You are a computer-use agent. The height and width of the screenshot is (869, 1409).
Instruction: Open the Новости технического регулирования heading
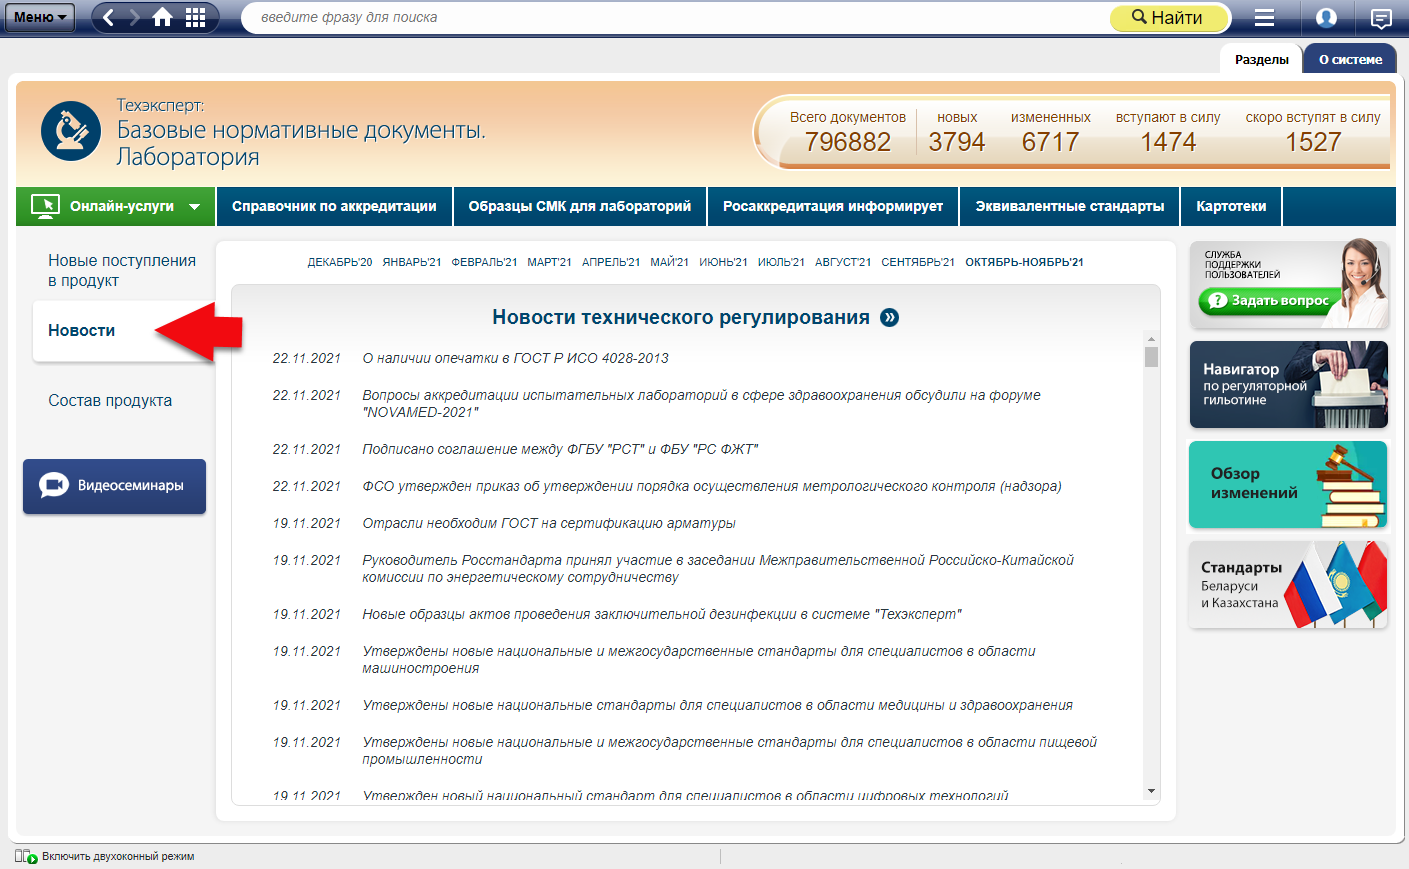(x=681, y=317)
